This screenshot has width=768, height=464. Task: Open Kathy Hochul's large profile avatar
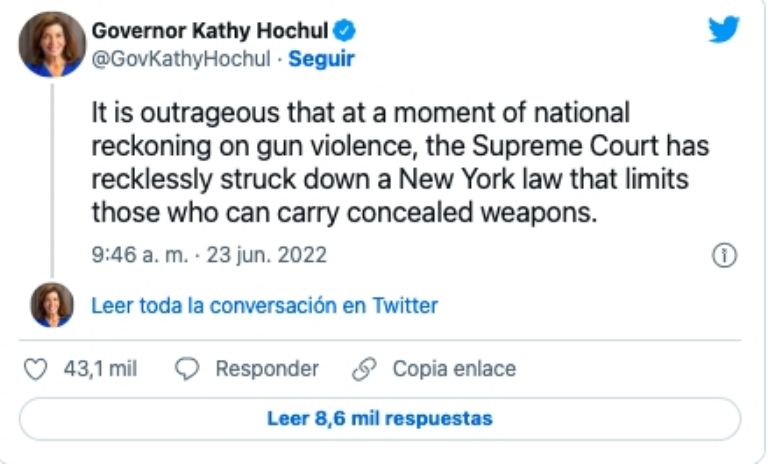51,45
